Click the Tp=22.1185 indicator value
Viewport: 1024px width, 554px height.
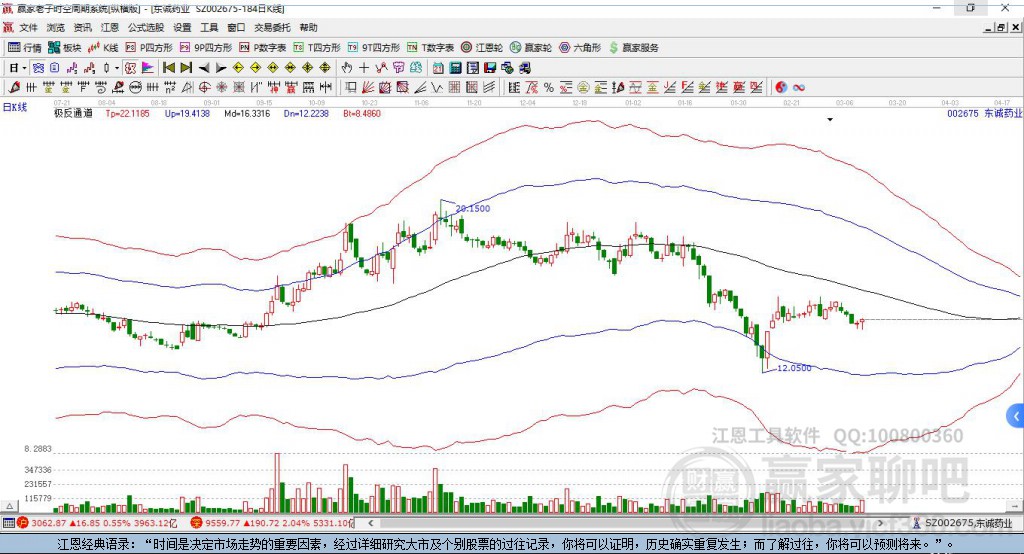[x=127, y=113]
